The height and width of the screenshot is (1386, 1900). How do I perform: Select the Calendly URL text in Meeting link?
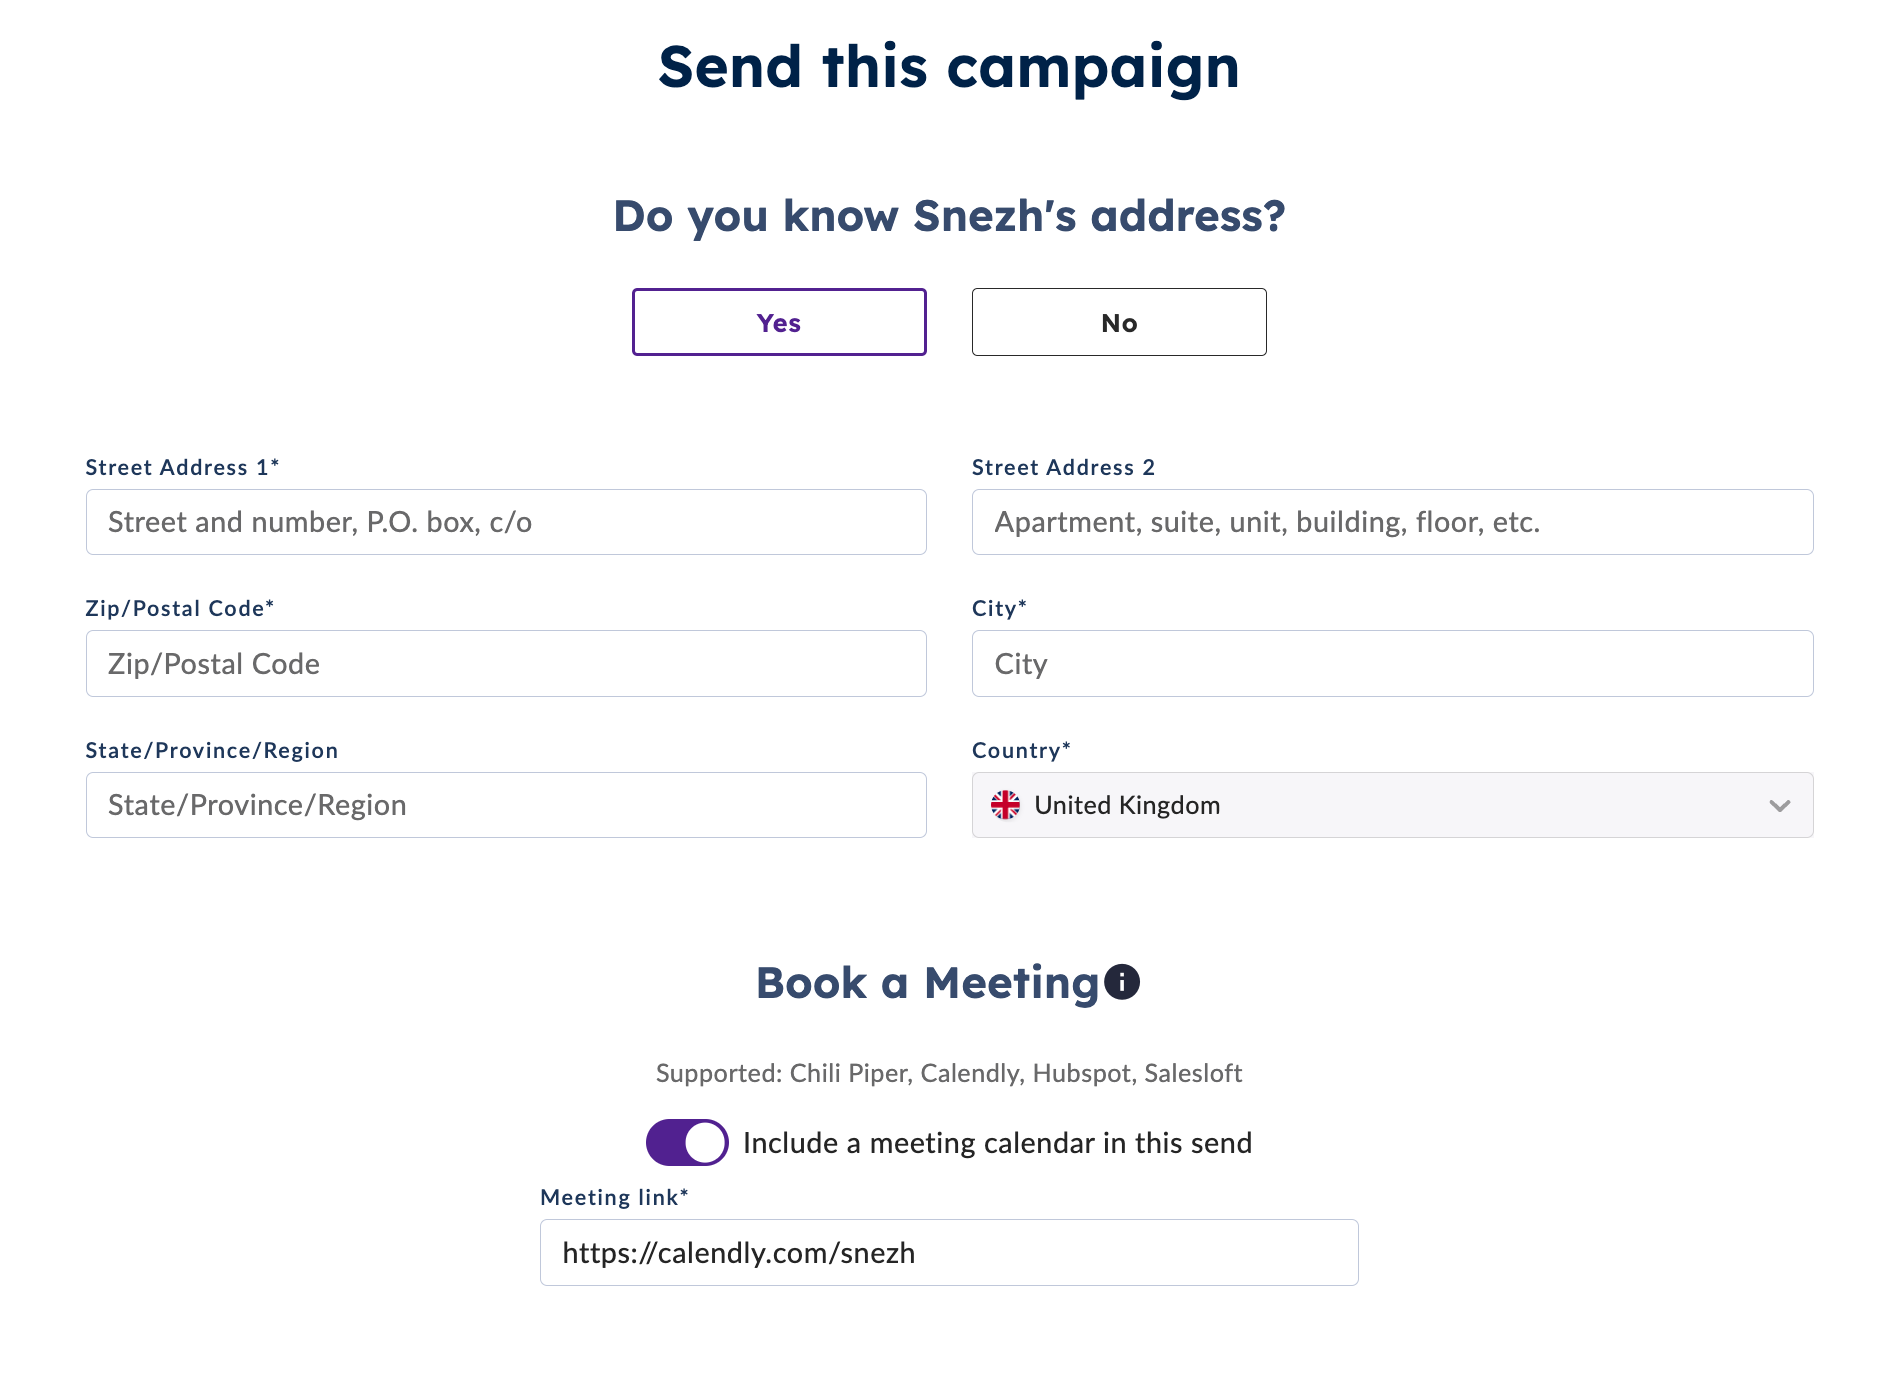[x=738, y=1252]
